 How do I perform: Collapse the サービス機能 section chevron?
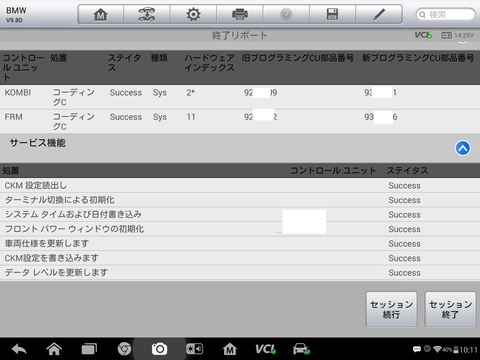(463, 148)
